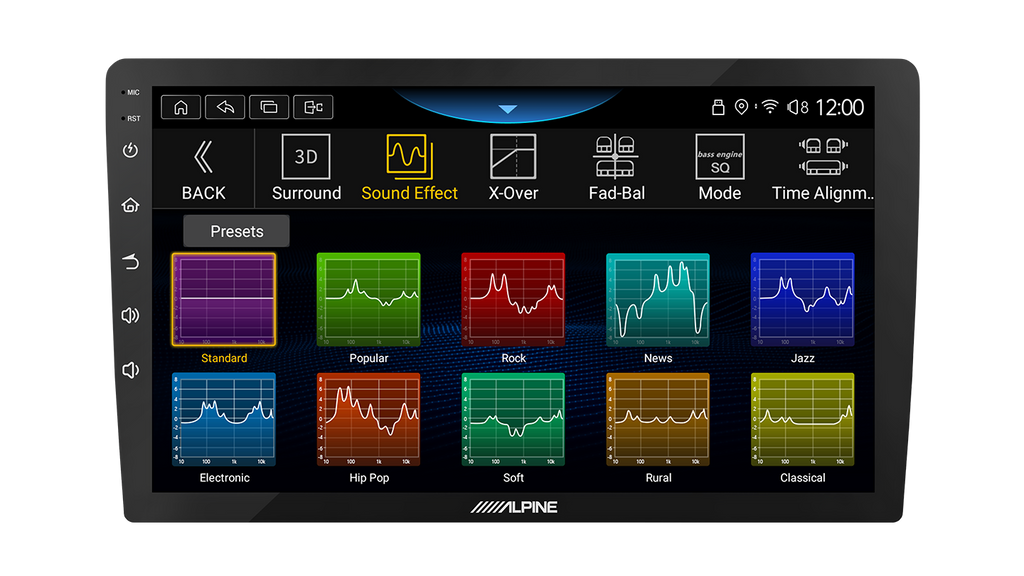The width and height of the screenshot is (1024, 576).
Task: Tap the Wi-Fi status icon
Action: coord(770,107)
